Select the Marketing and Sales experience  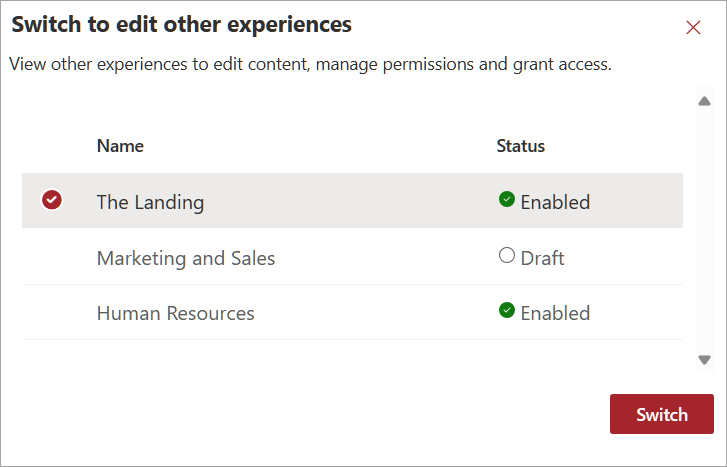[x=186, y=258]
